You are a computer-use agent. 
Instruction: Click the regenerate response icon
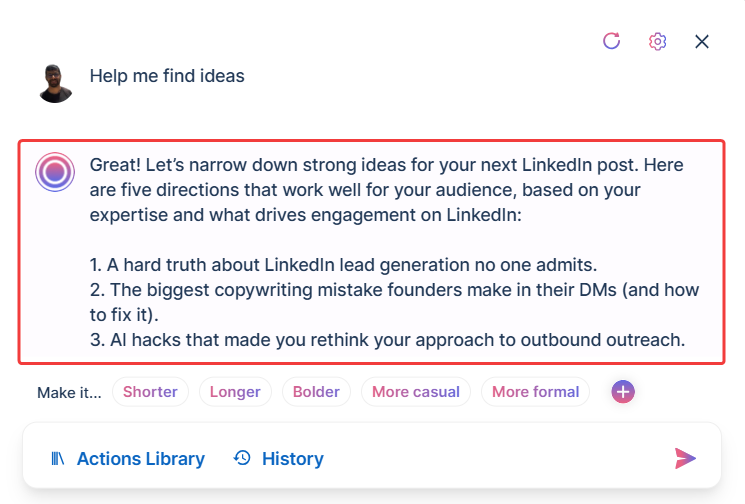click(x=612, y=41)
